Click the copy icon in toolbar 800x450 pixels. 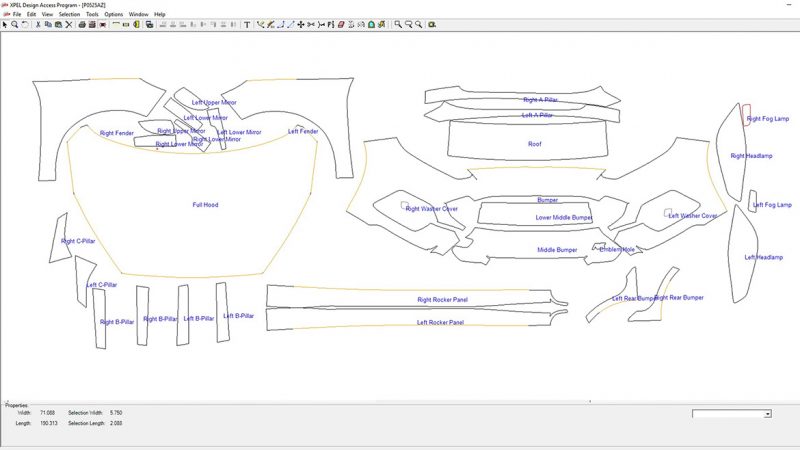coord(48,24)
